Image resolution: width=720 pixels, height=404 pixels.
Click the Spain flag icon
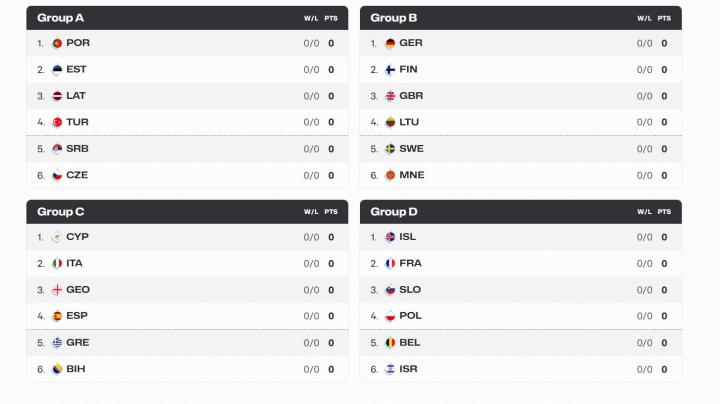tap(57, 316)
